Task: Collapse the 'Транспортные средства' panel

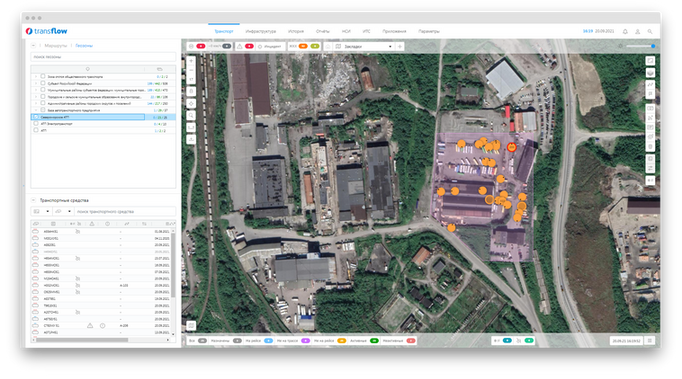Action: point(33,200)
